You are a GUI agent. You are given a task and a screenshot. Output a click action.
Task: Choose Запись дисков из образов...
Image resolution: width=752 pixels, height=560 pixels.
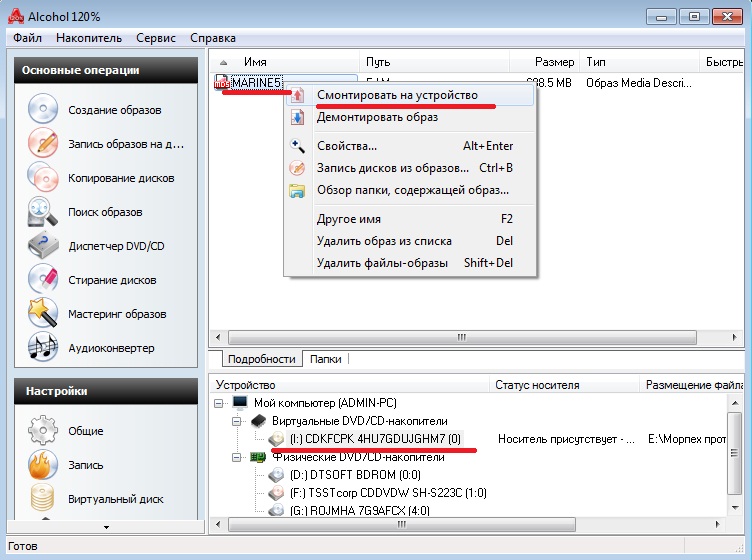tap(410, 168)
